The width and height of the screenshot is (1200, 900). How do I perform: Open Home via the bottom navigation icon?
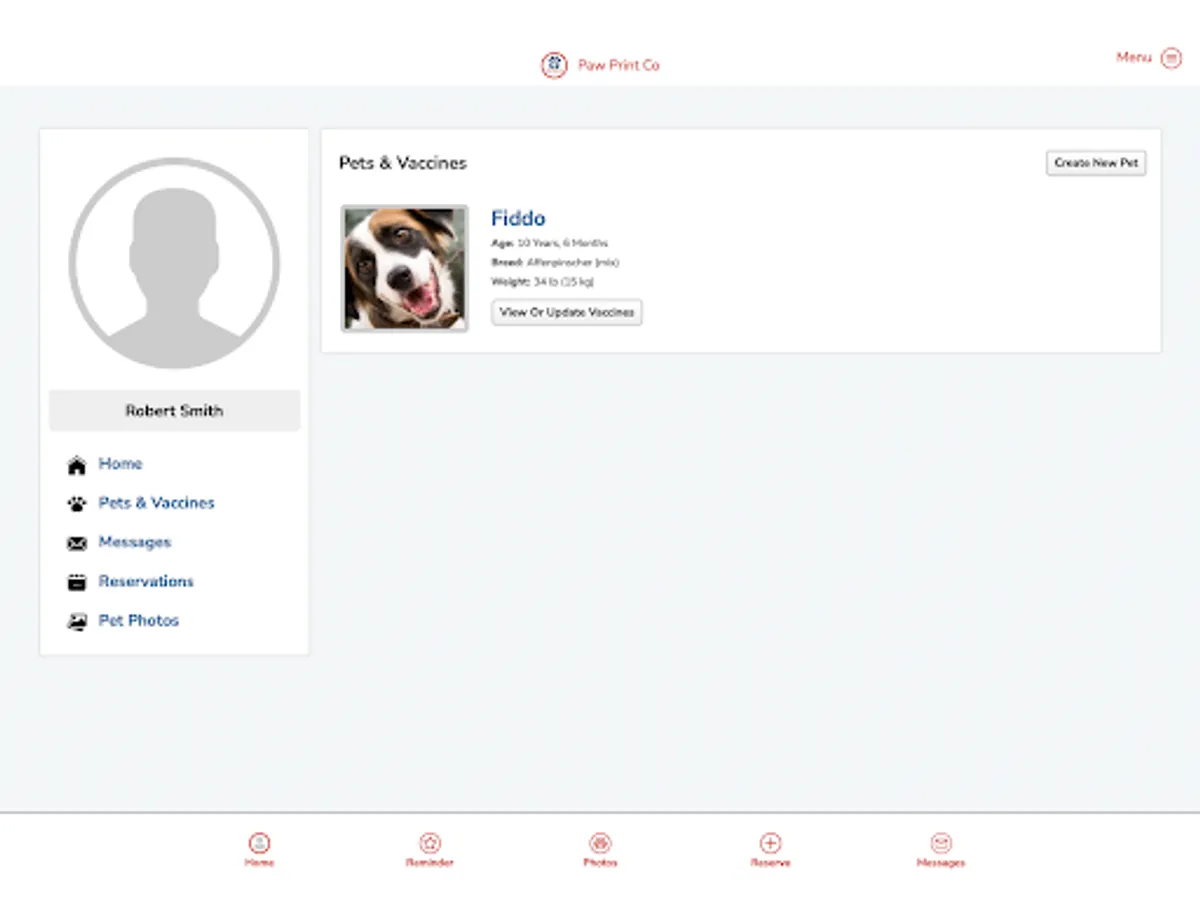259,845
